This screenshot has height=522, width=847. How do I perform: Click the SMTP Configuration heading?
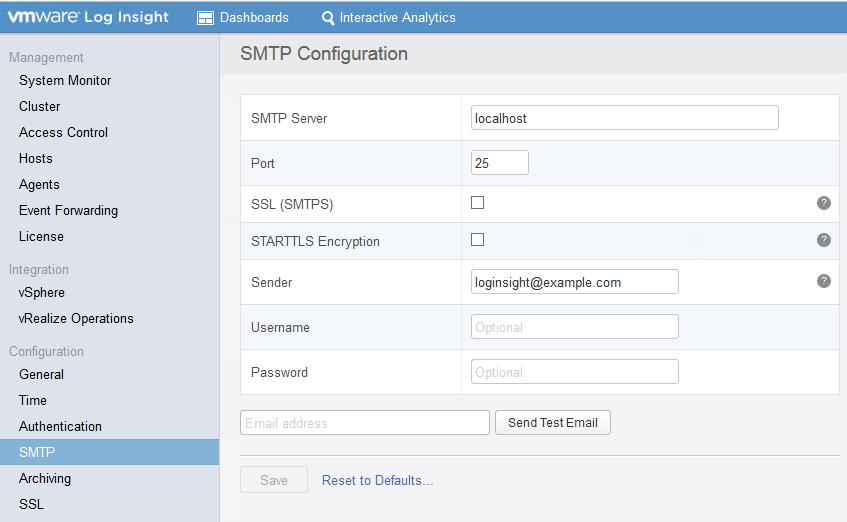point(324,53)
